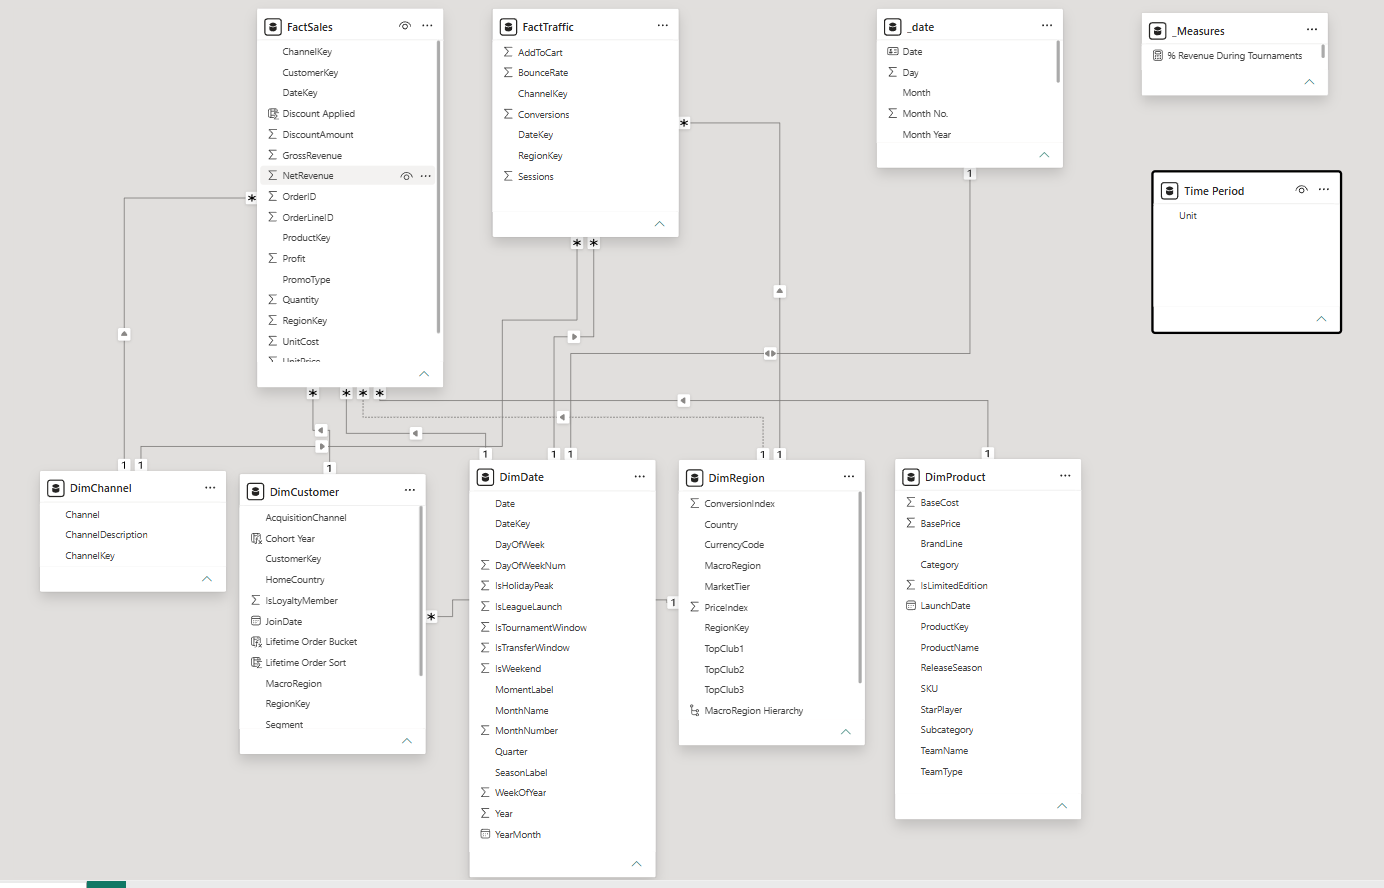The height and width of the screenshot is (888, 1384).
Task: Select the GrossRevenue field in FactSales
Action: click(x=312, y=155)
